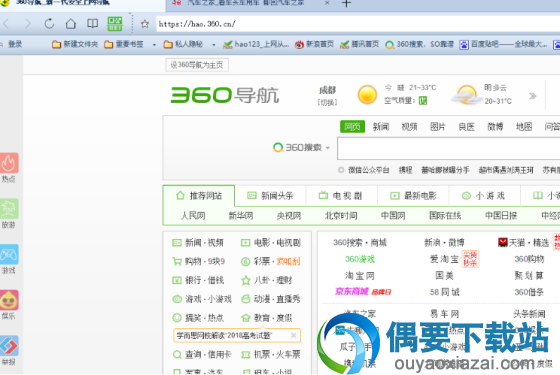Select the 图片 search tab
This screenshot has height=375, width=560.
click(438, 126)
